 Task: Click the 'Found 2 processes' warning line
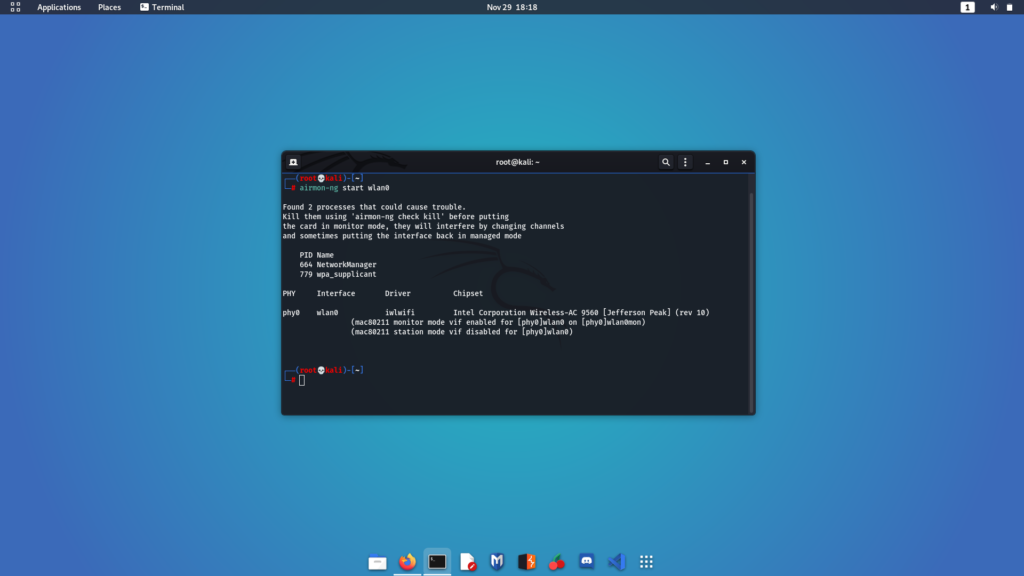tap(374, 207)
